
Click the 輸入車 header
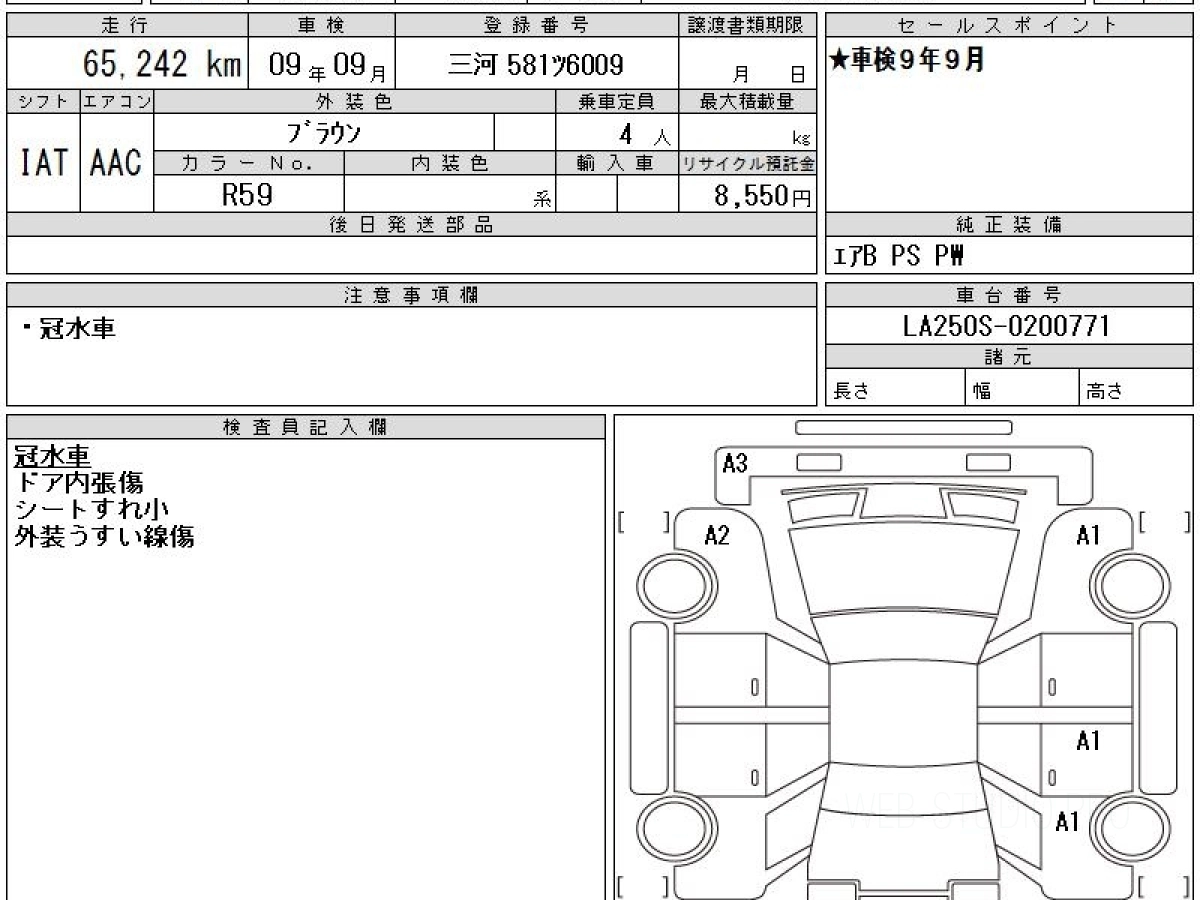[617, 164]
